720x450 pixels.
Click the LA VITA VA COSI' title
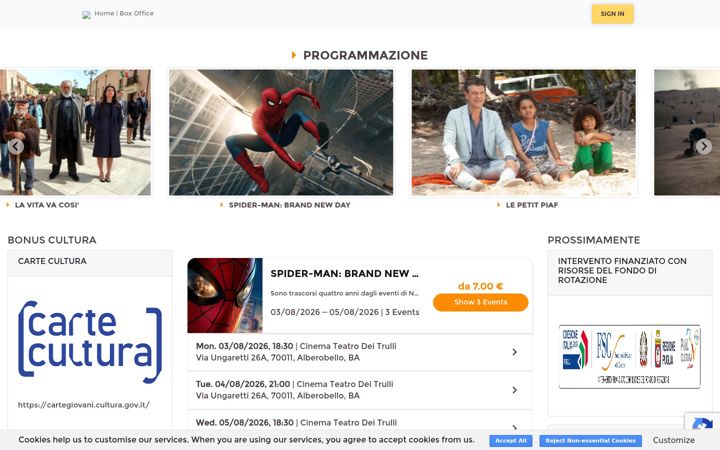click(47, 205)
